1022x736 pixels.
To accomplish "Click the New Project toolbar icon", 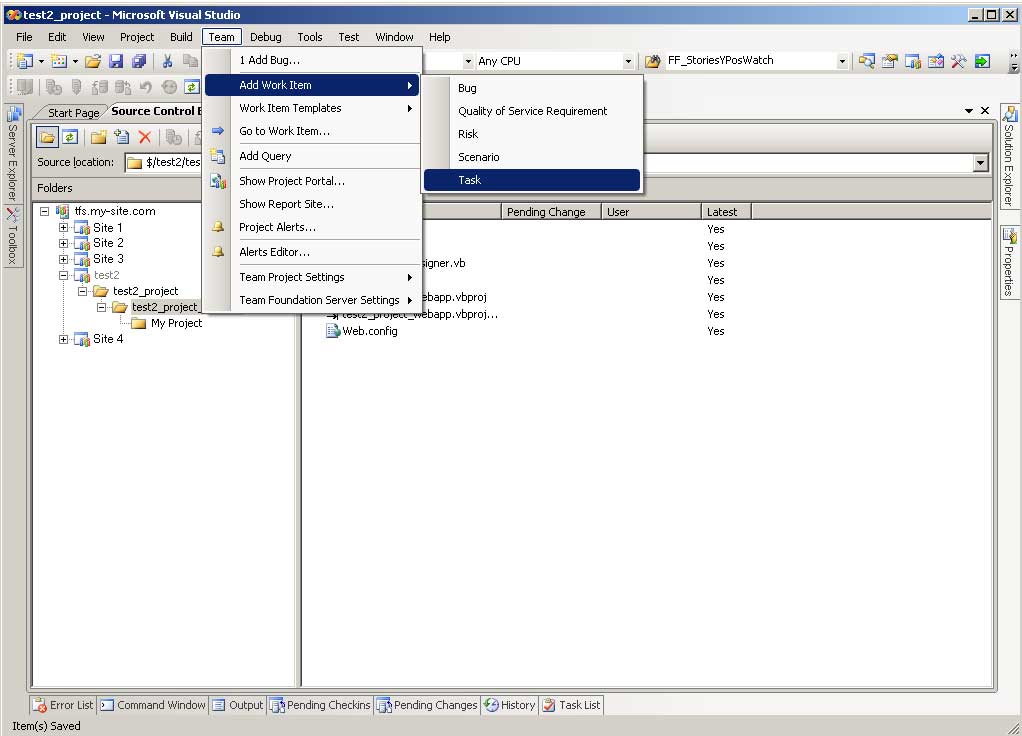I will tap(25, 61).
